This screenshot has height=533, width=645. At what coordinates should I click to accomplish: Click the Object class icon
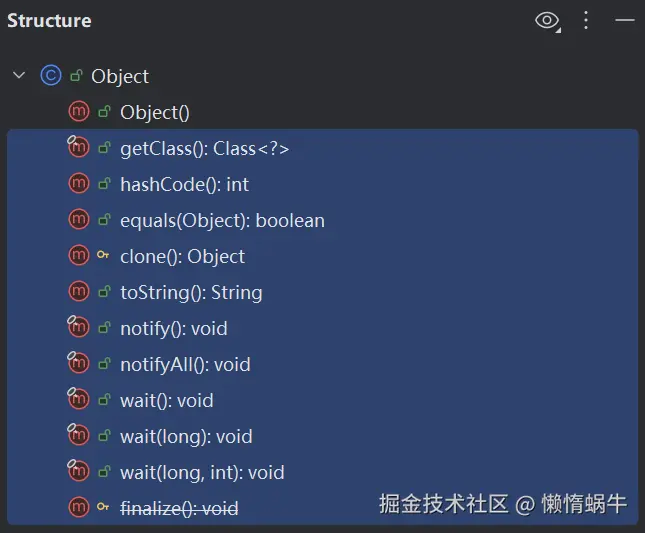point(51,76)
